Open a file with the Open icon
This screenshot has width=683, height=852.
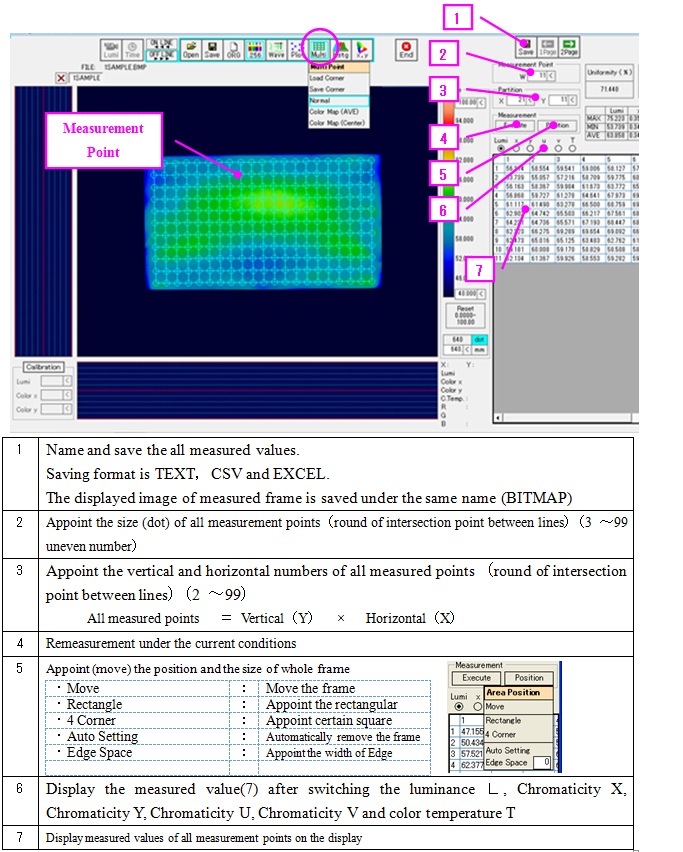point(191,49)
